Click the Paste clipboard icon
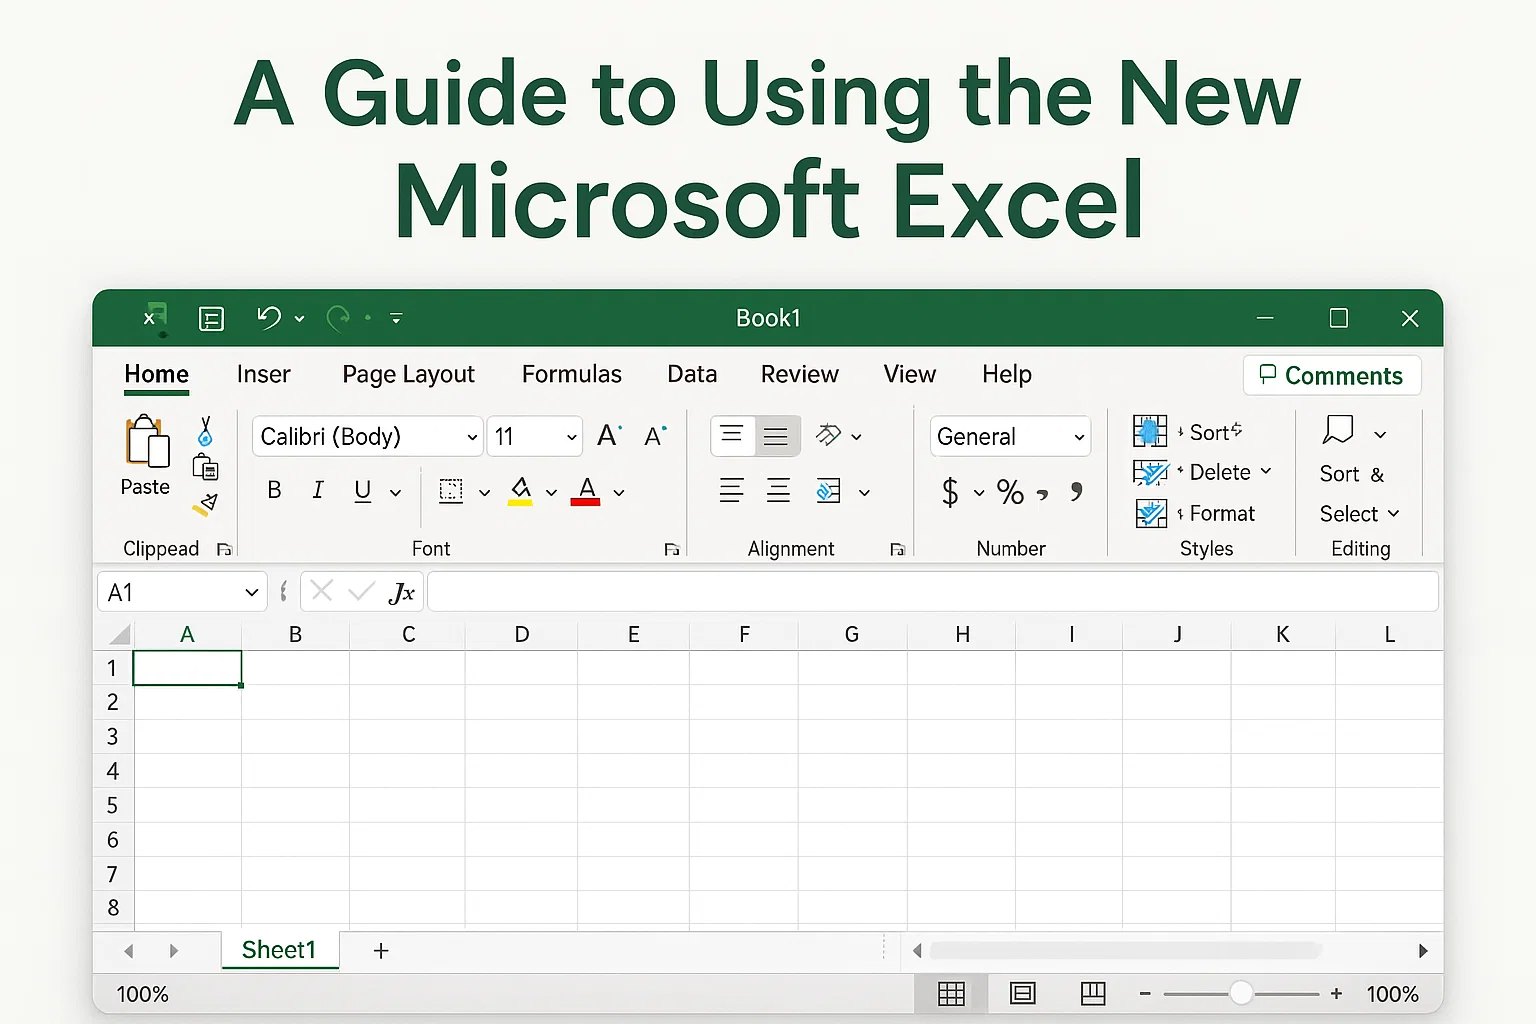Viewport: 1536px width, 1024px height. (x=146, y=443)
